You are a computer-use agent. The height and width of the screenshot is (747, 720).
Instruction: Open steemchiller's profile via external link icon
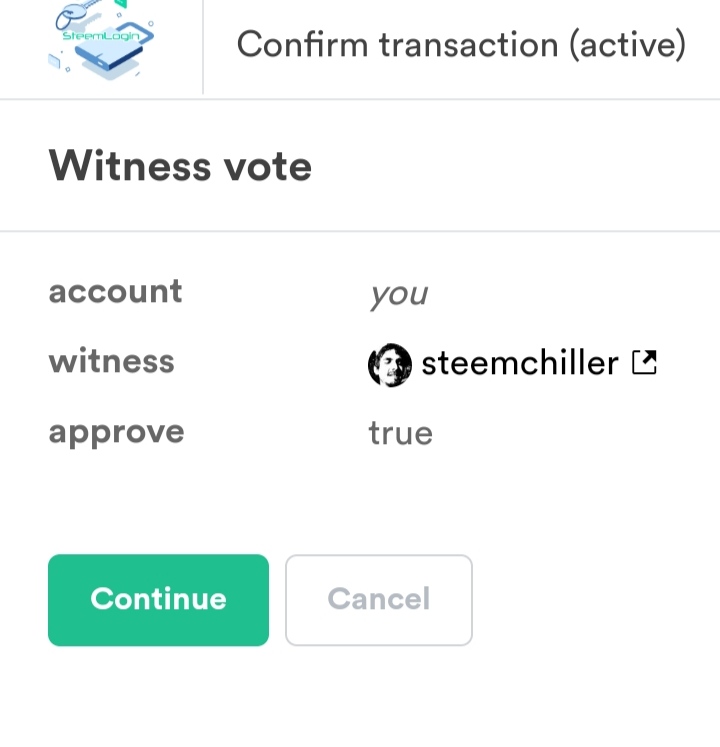645,362
